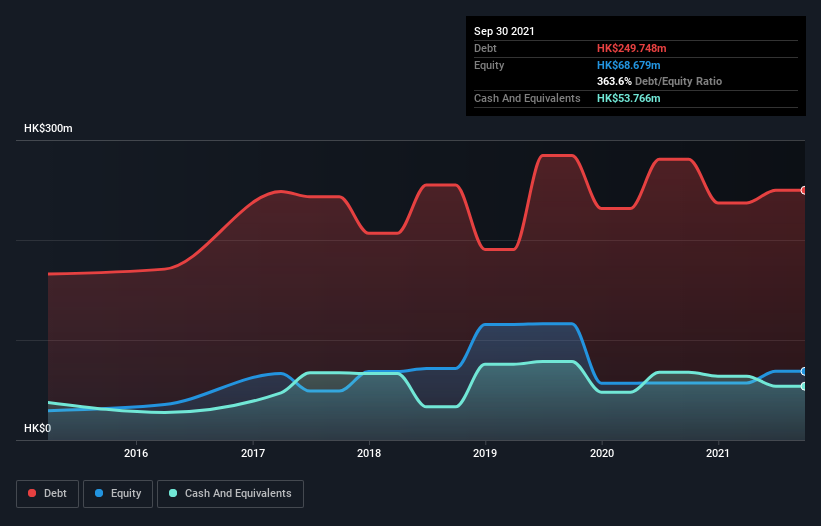Click the 363.6% Debt/Equity Ratio text
Image resolution: width=821 pixels, height=526 pixels.
(x=659, y=81)
